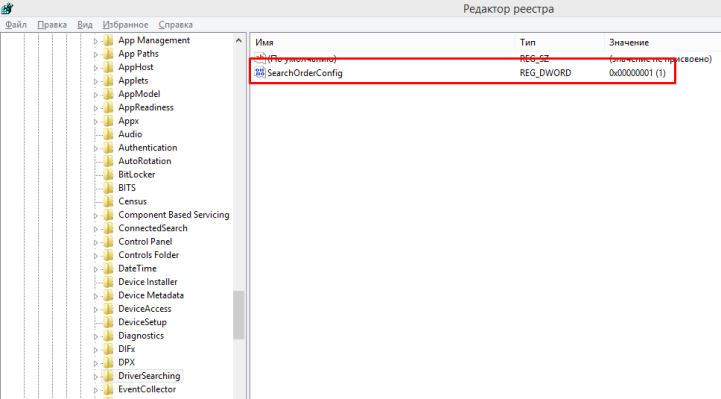
Task: Sort values by the Значение column header
Action: pos(662,42)
